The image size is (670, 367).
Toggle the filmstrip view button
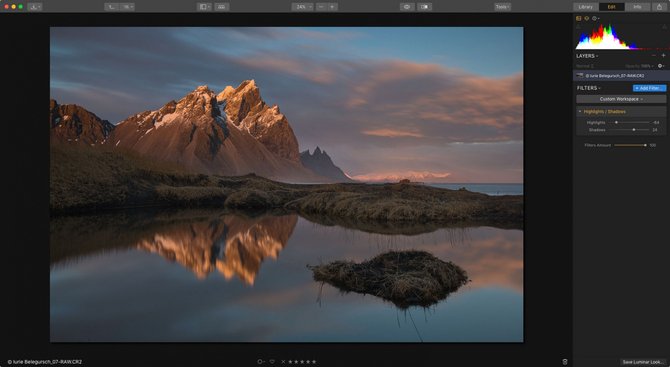221,7
